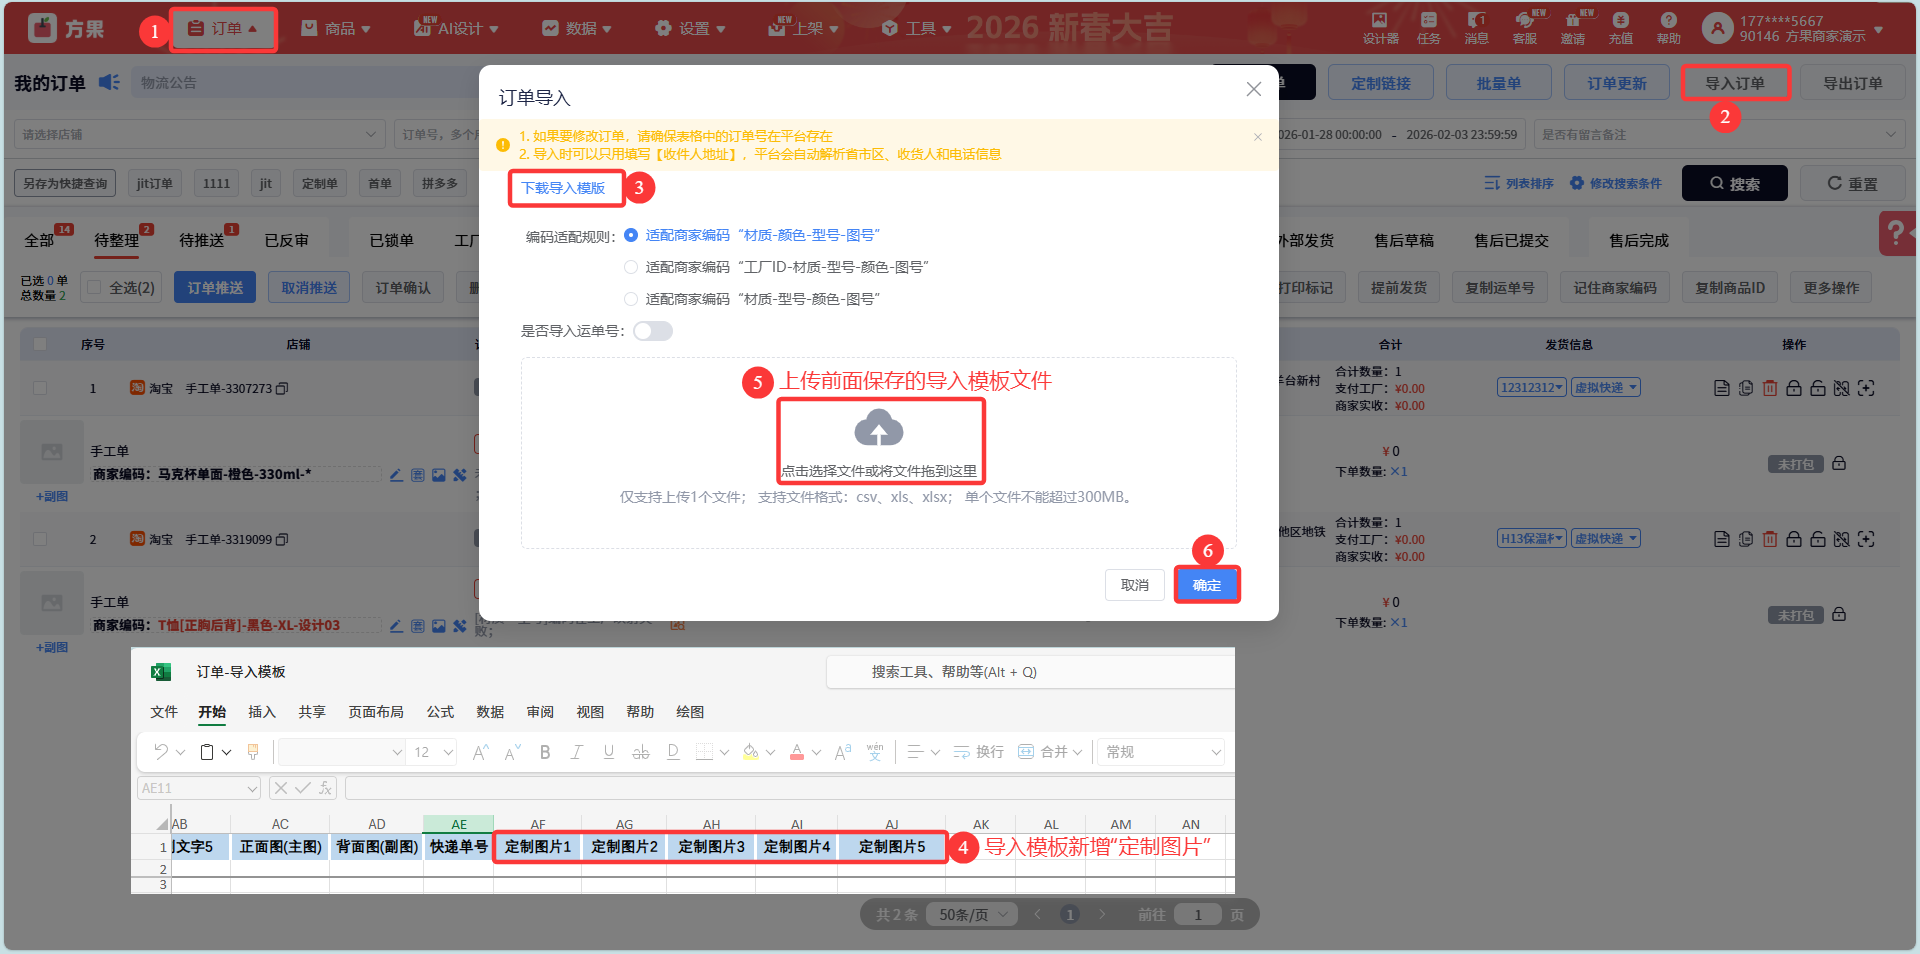Click the Underline icon in Excel toolbar

(608, 752)
